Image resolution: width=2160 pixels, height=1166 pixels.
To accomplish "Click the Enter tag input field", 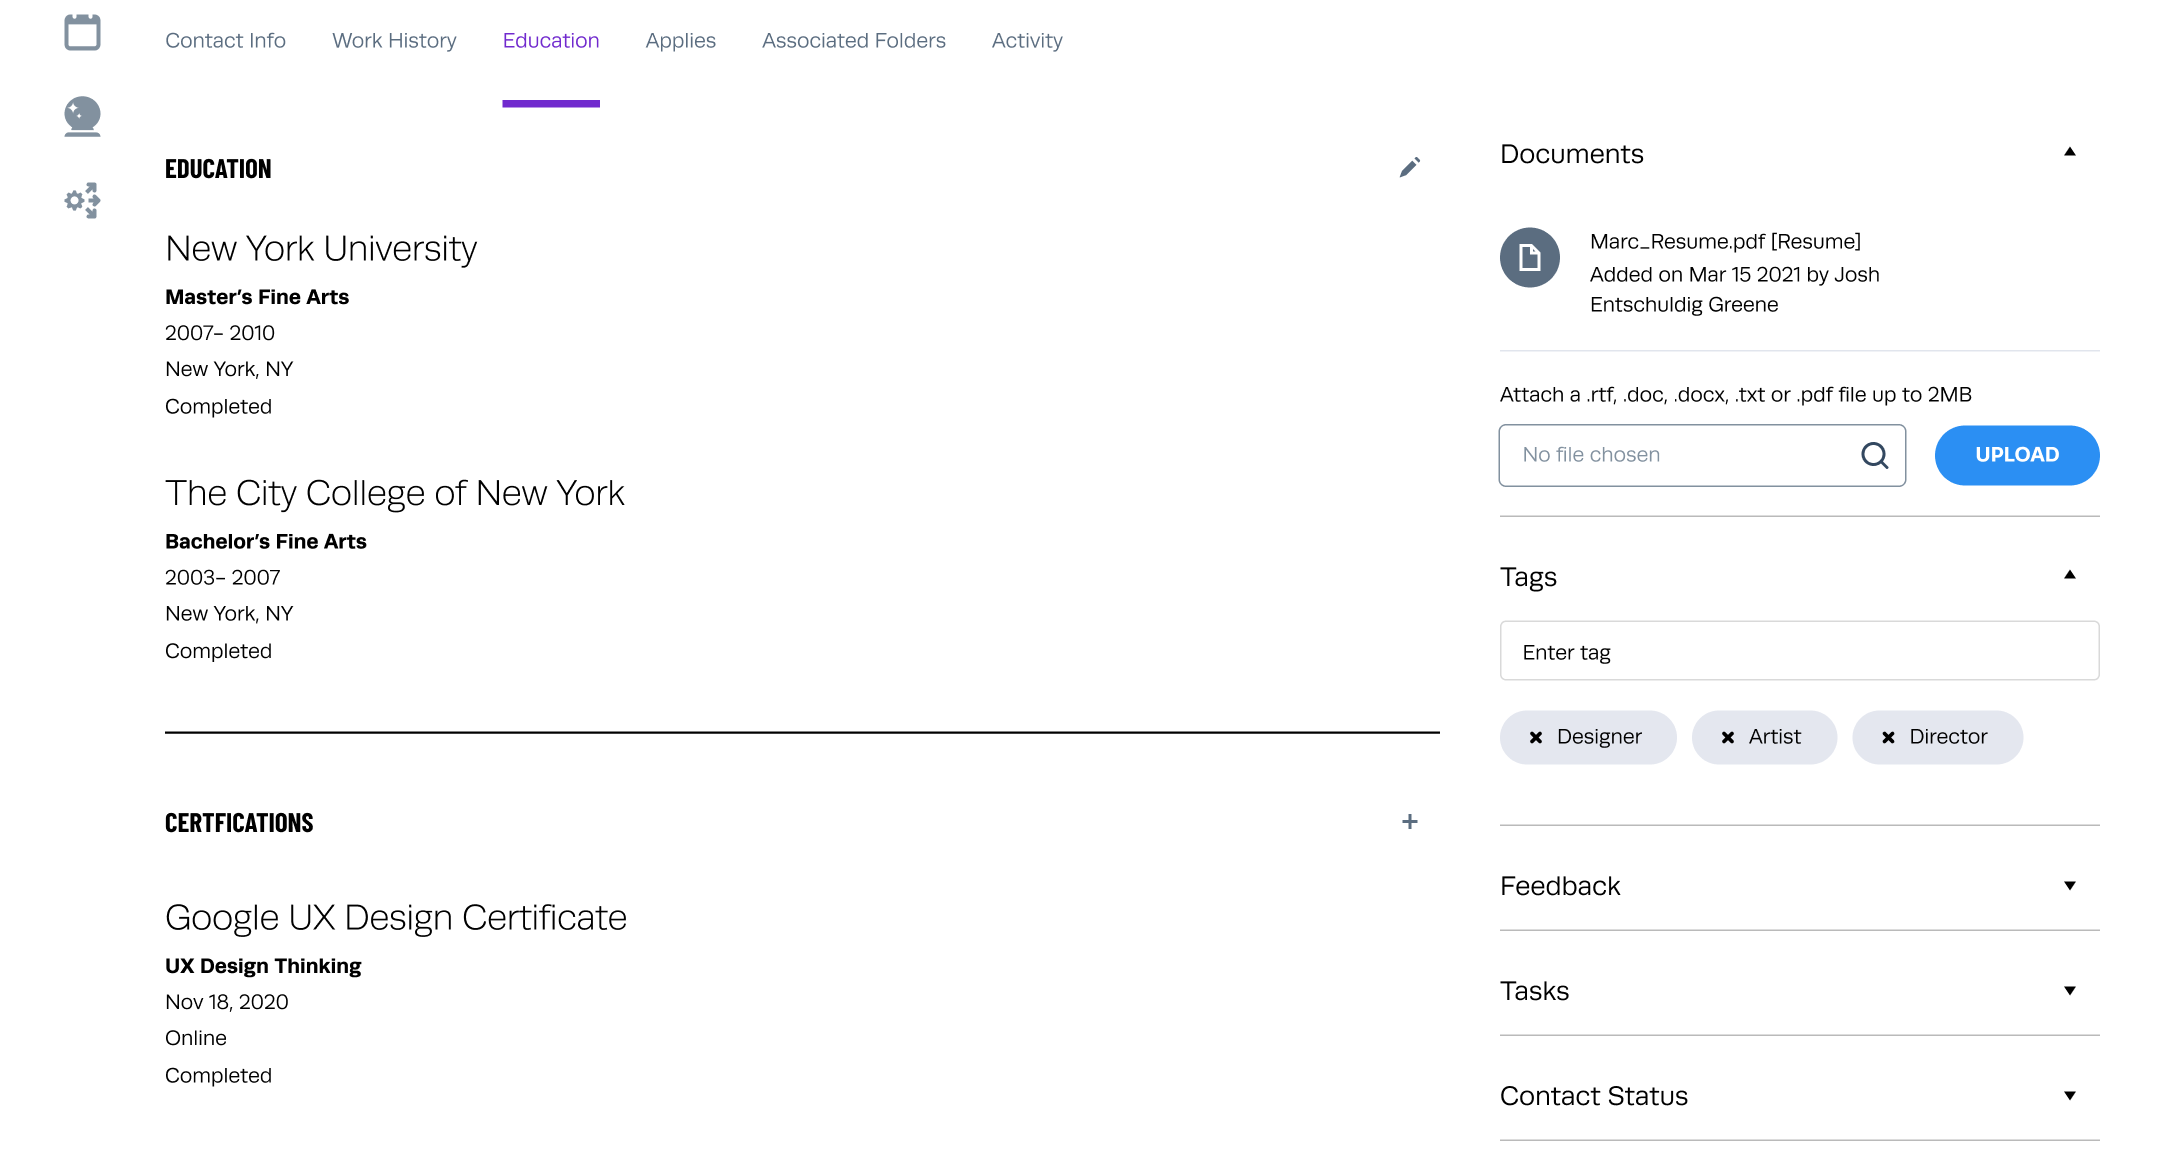I will 1798,652.
